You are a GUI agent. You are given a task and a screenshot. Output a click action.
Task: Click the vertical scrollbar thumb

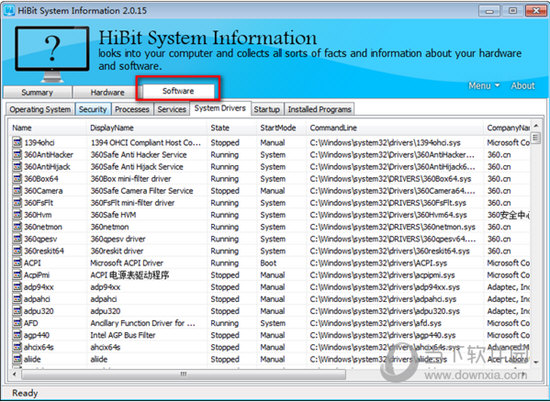pyautogui.click(x=536, y=137)
